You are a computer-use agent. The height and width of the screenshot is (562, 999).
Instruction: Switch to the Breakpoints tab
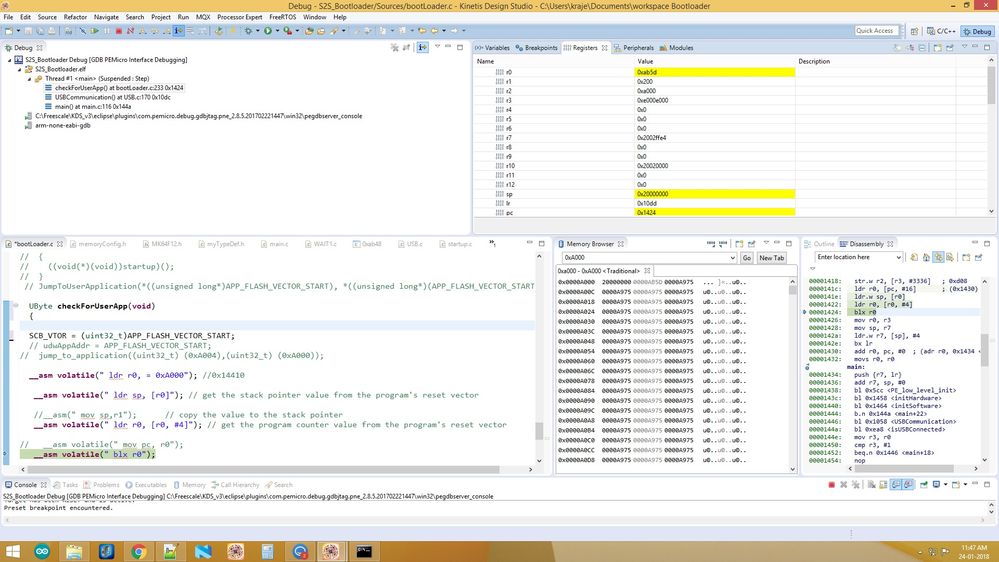536,48
